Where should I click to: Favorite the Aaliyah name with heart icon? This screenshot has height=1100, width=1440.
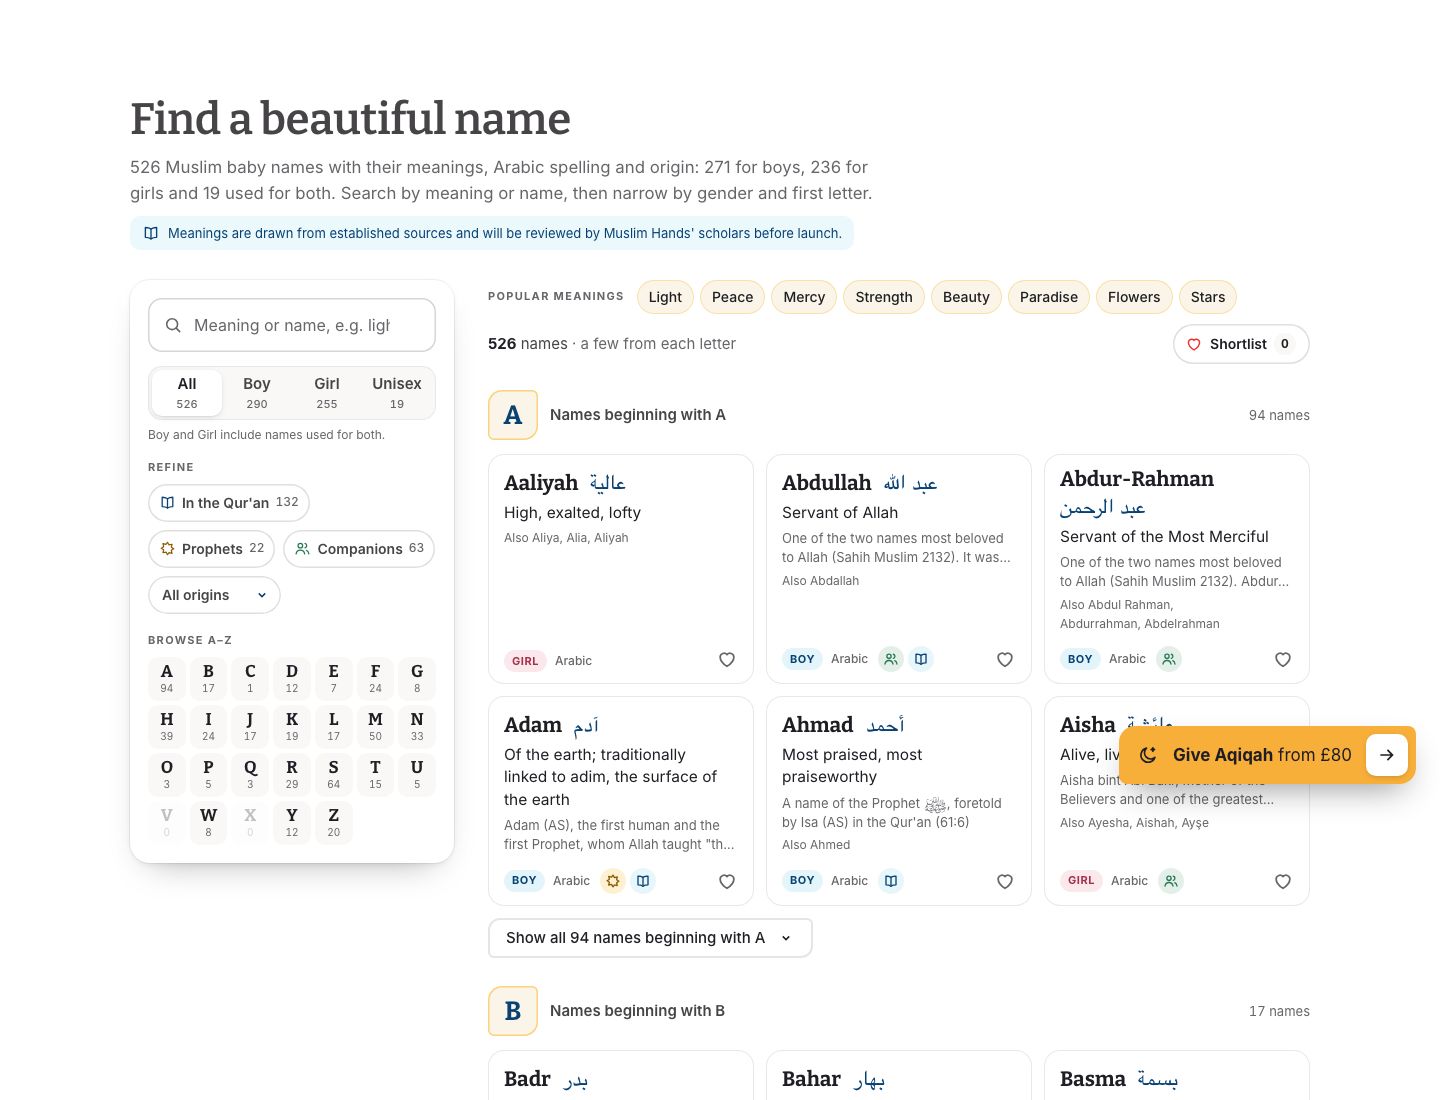click(x=727, y=660)
